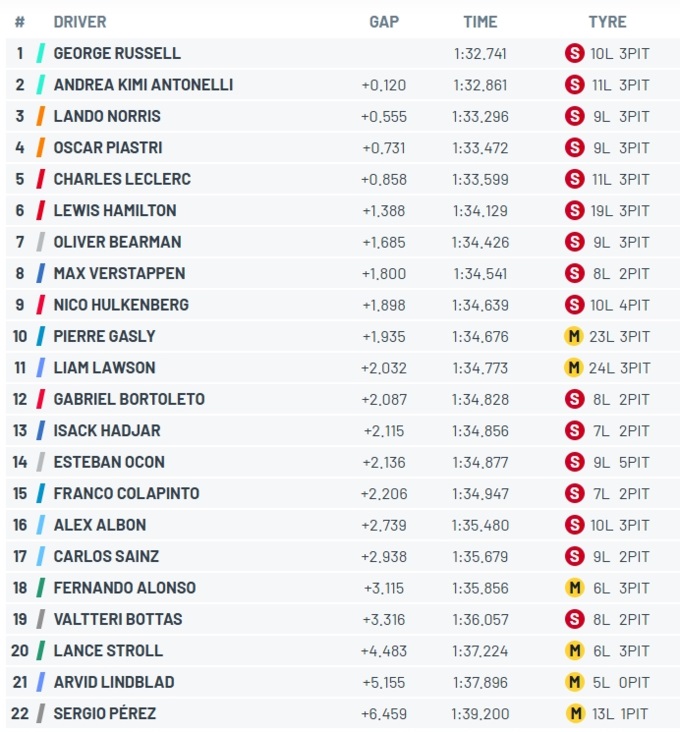680x732 pixels.
Task: Click the TYRE column header
Action: [x=607, y=21]
